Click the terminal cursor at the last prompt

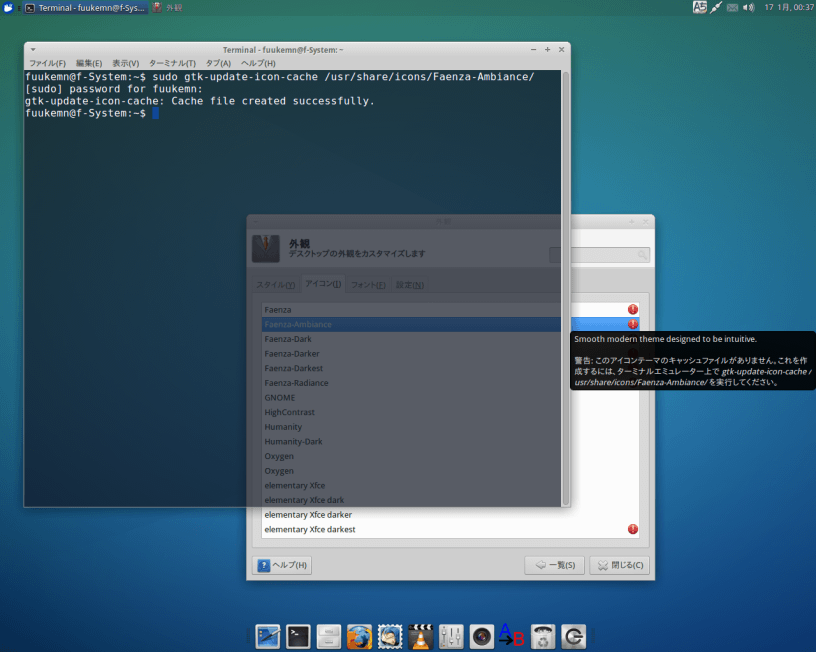click(x=156, y=113)
